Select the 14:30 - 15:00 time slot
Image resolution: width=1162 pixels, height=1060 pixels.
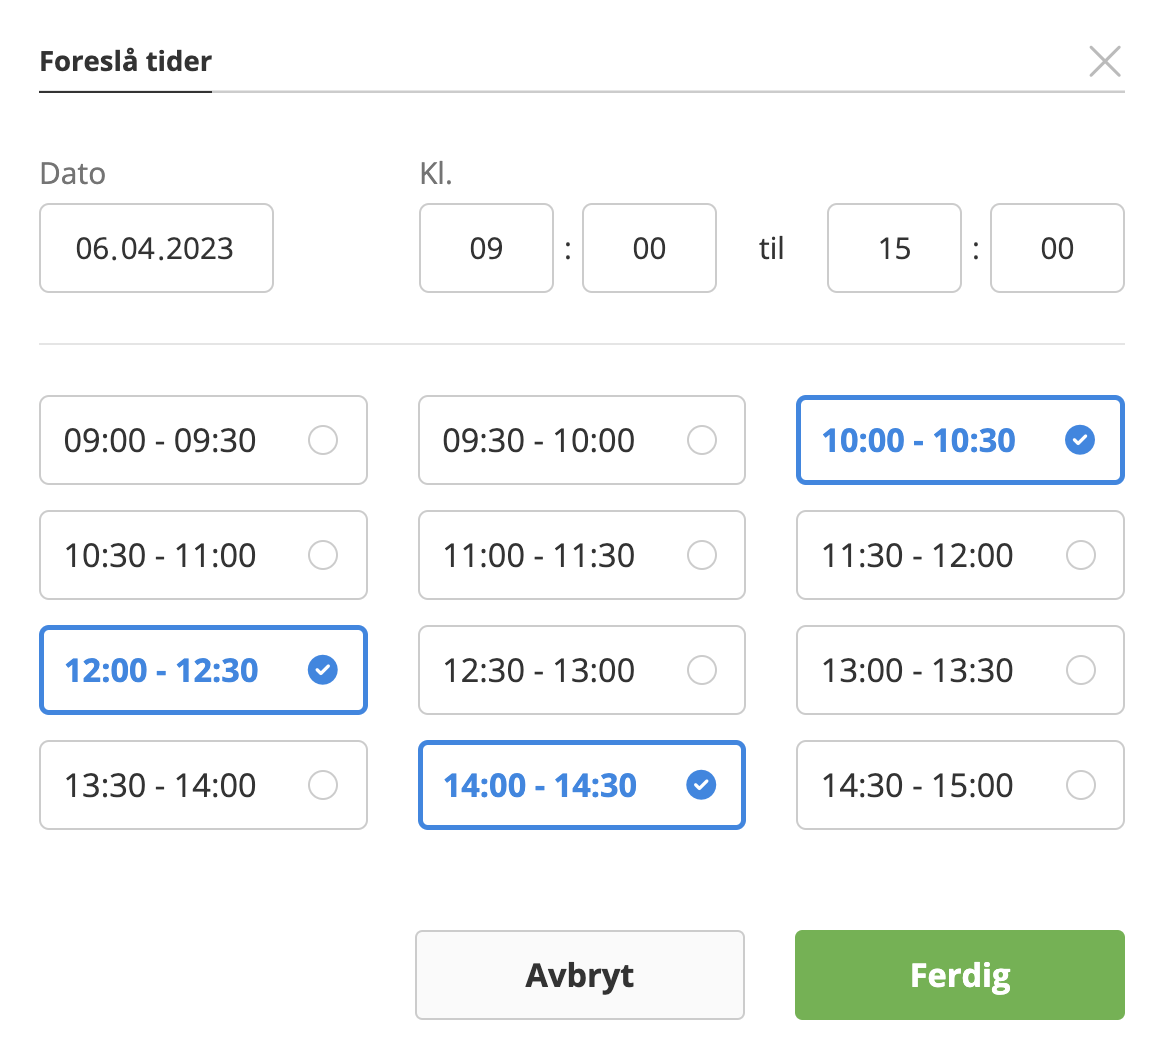[x=960, y=785]
